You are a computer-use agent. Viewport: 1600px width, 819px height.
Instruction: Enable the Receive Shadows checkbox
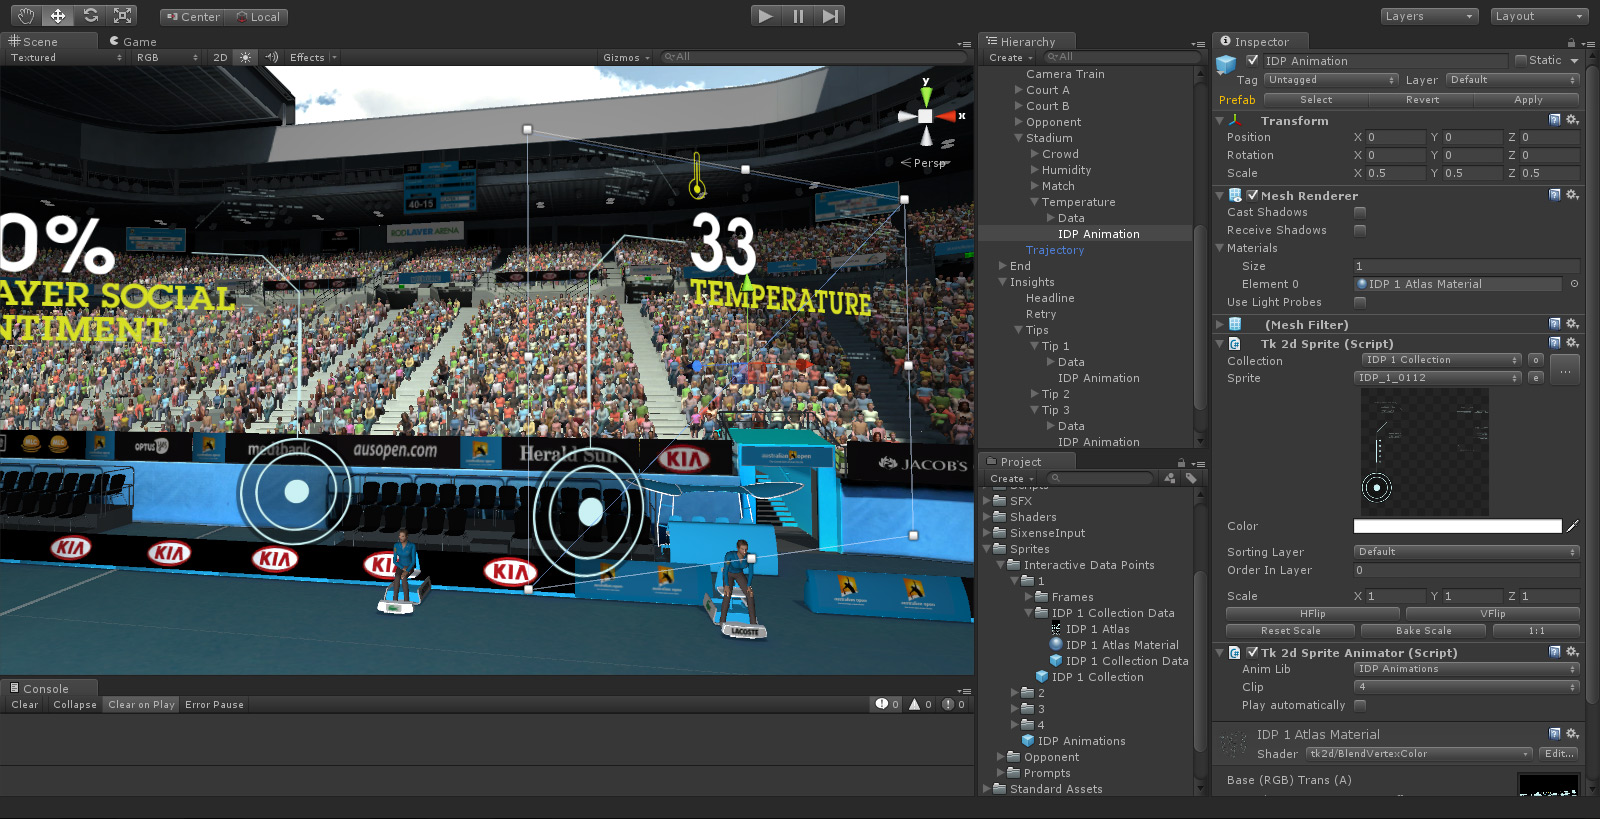tap(1360, 230)
